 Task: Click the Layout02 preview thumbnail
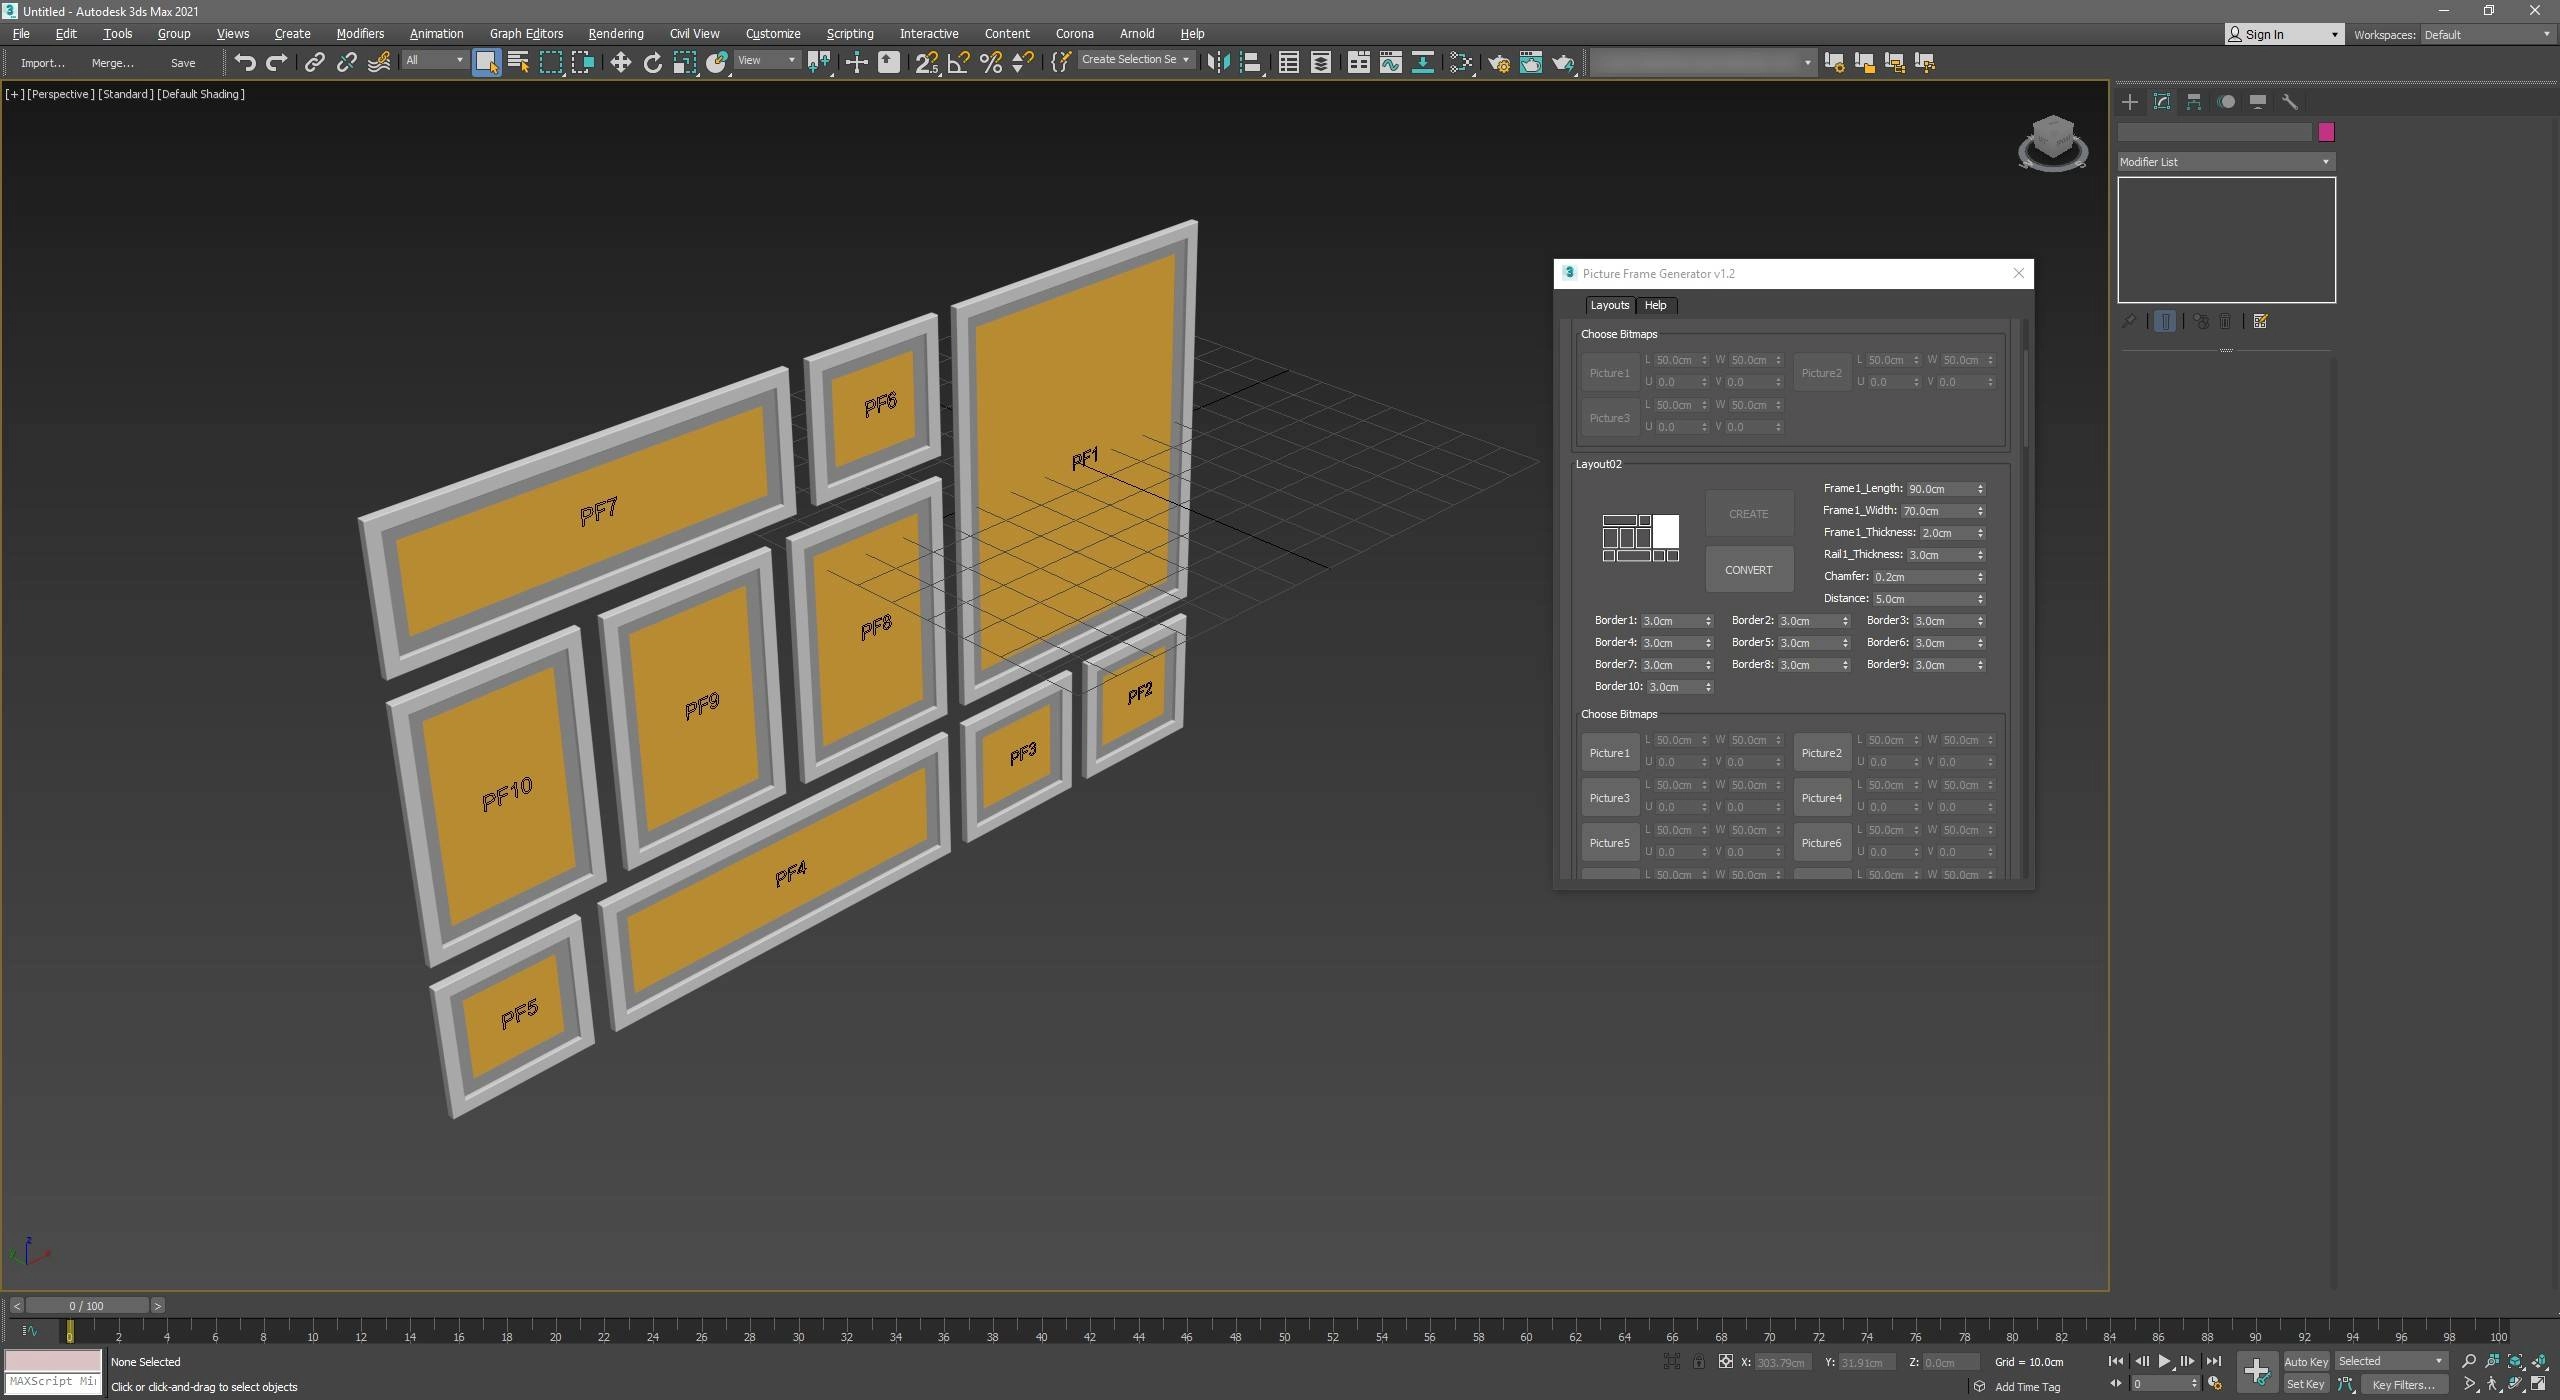(x=1640, y=538)
